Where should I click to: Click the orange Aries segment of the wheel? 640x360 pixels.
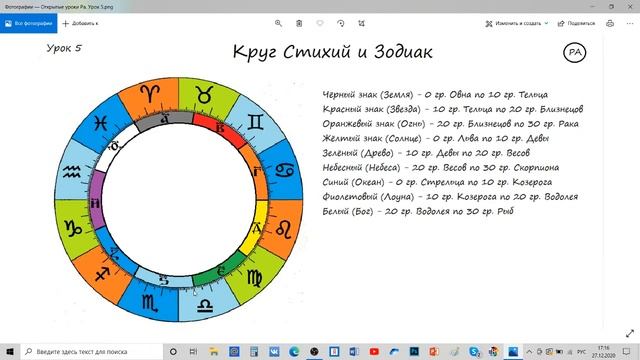(151, 95)
